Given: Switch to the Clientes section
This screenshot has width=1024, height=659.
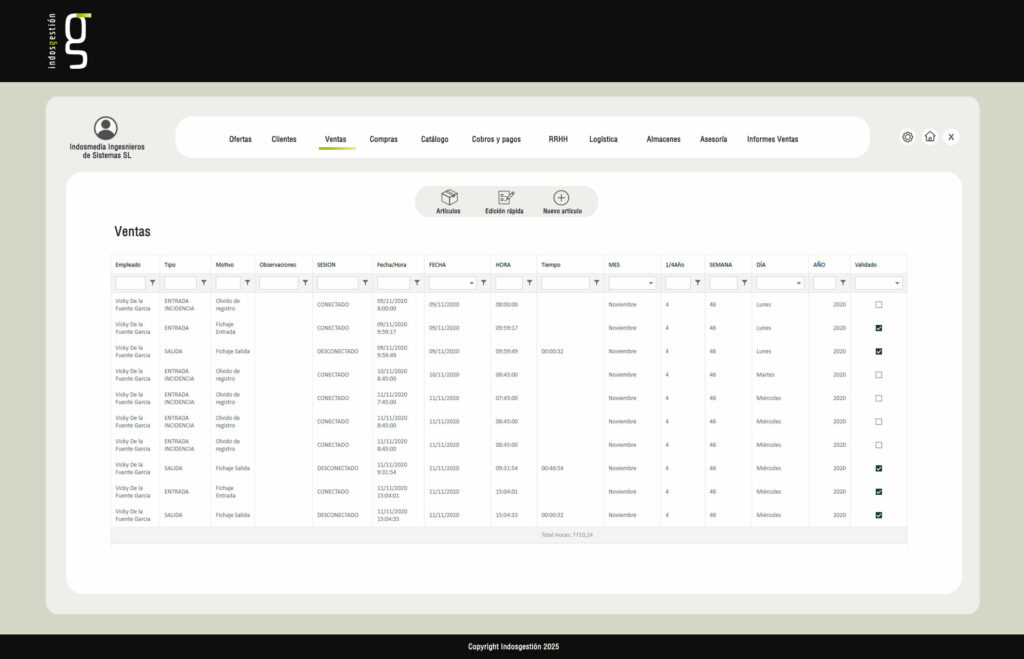Looking at the screenshot, I should (284, 139).
